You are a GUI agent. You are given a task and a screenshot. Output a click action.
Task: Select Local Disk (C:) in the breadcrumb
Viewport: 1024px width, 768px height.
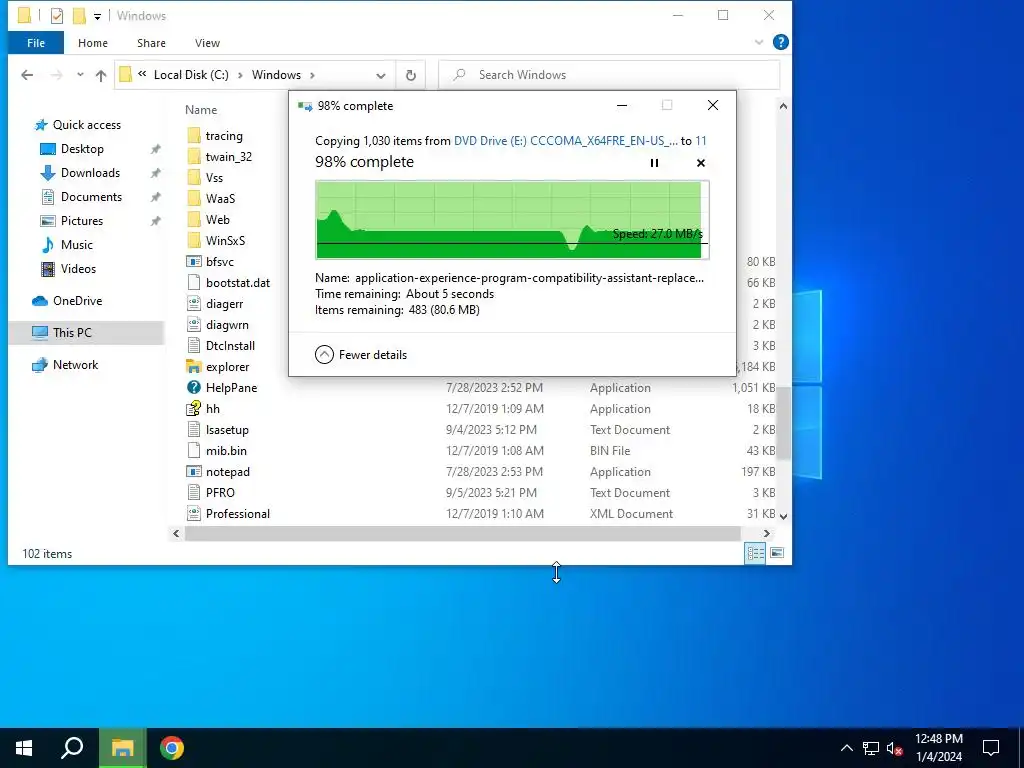coord(191,75)
